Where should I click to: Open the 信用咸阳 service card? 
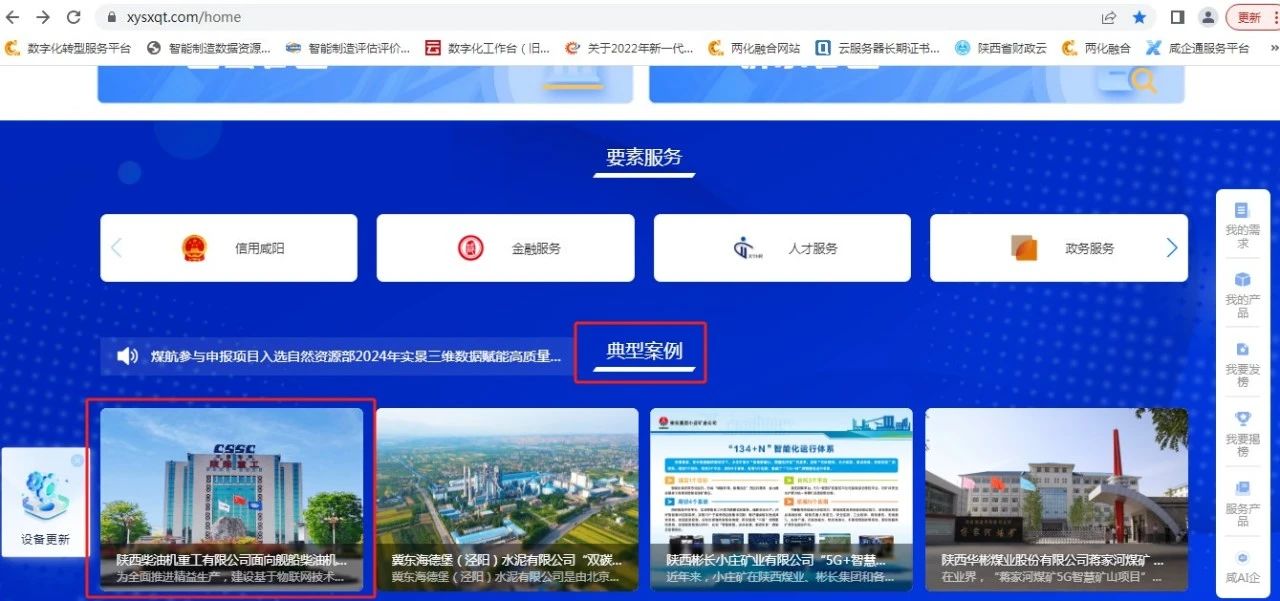click(229, 248)
